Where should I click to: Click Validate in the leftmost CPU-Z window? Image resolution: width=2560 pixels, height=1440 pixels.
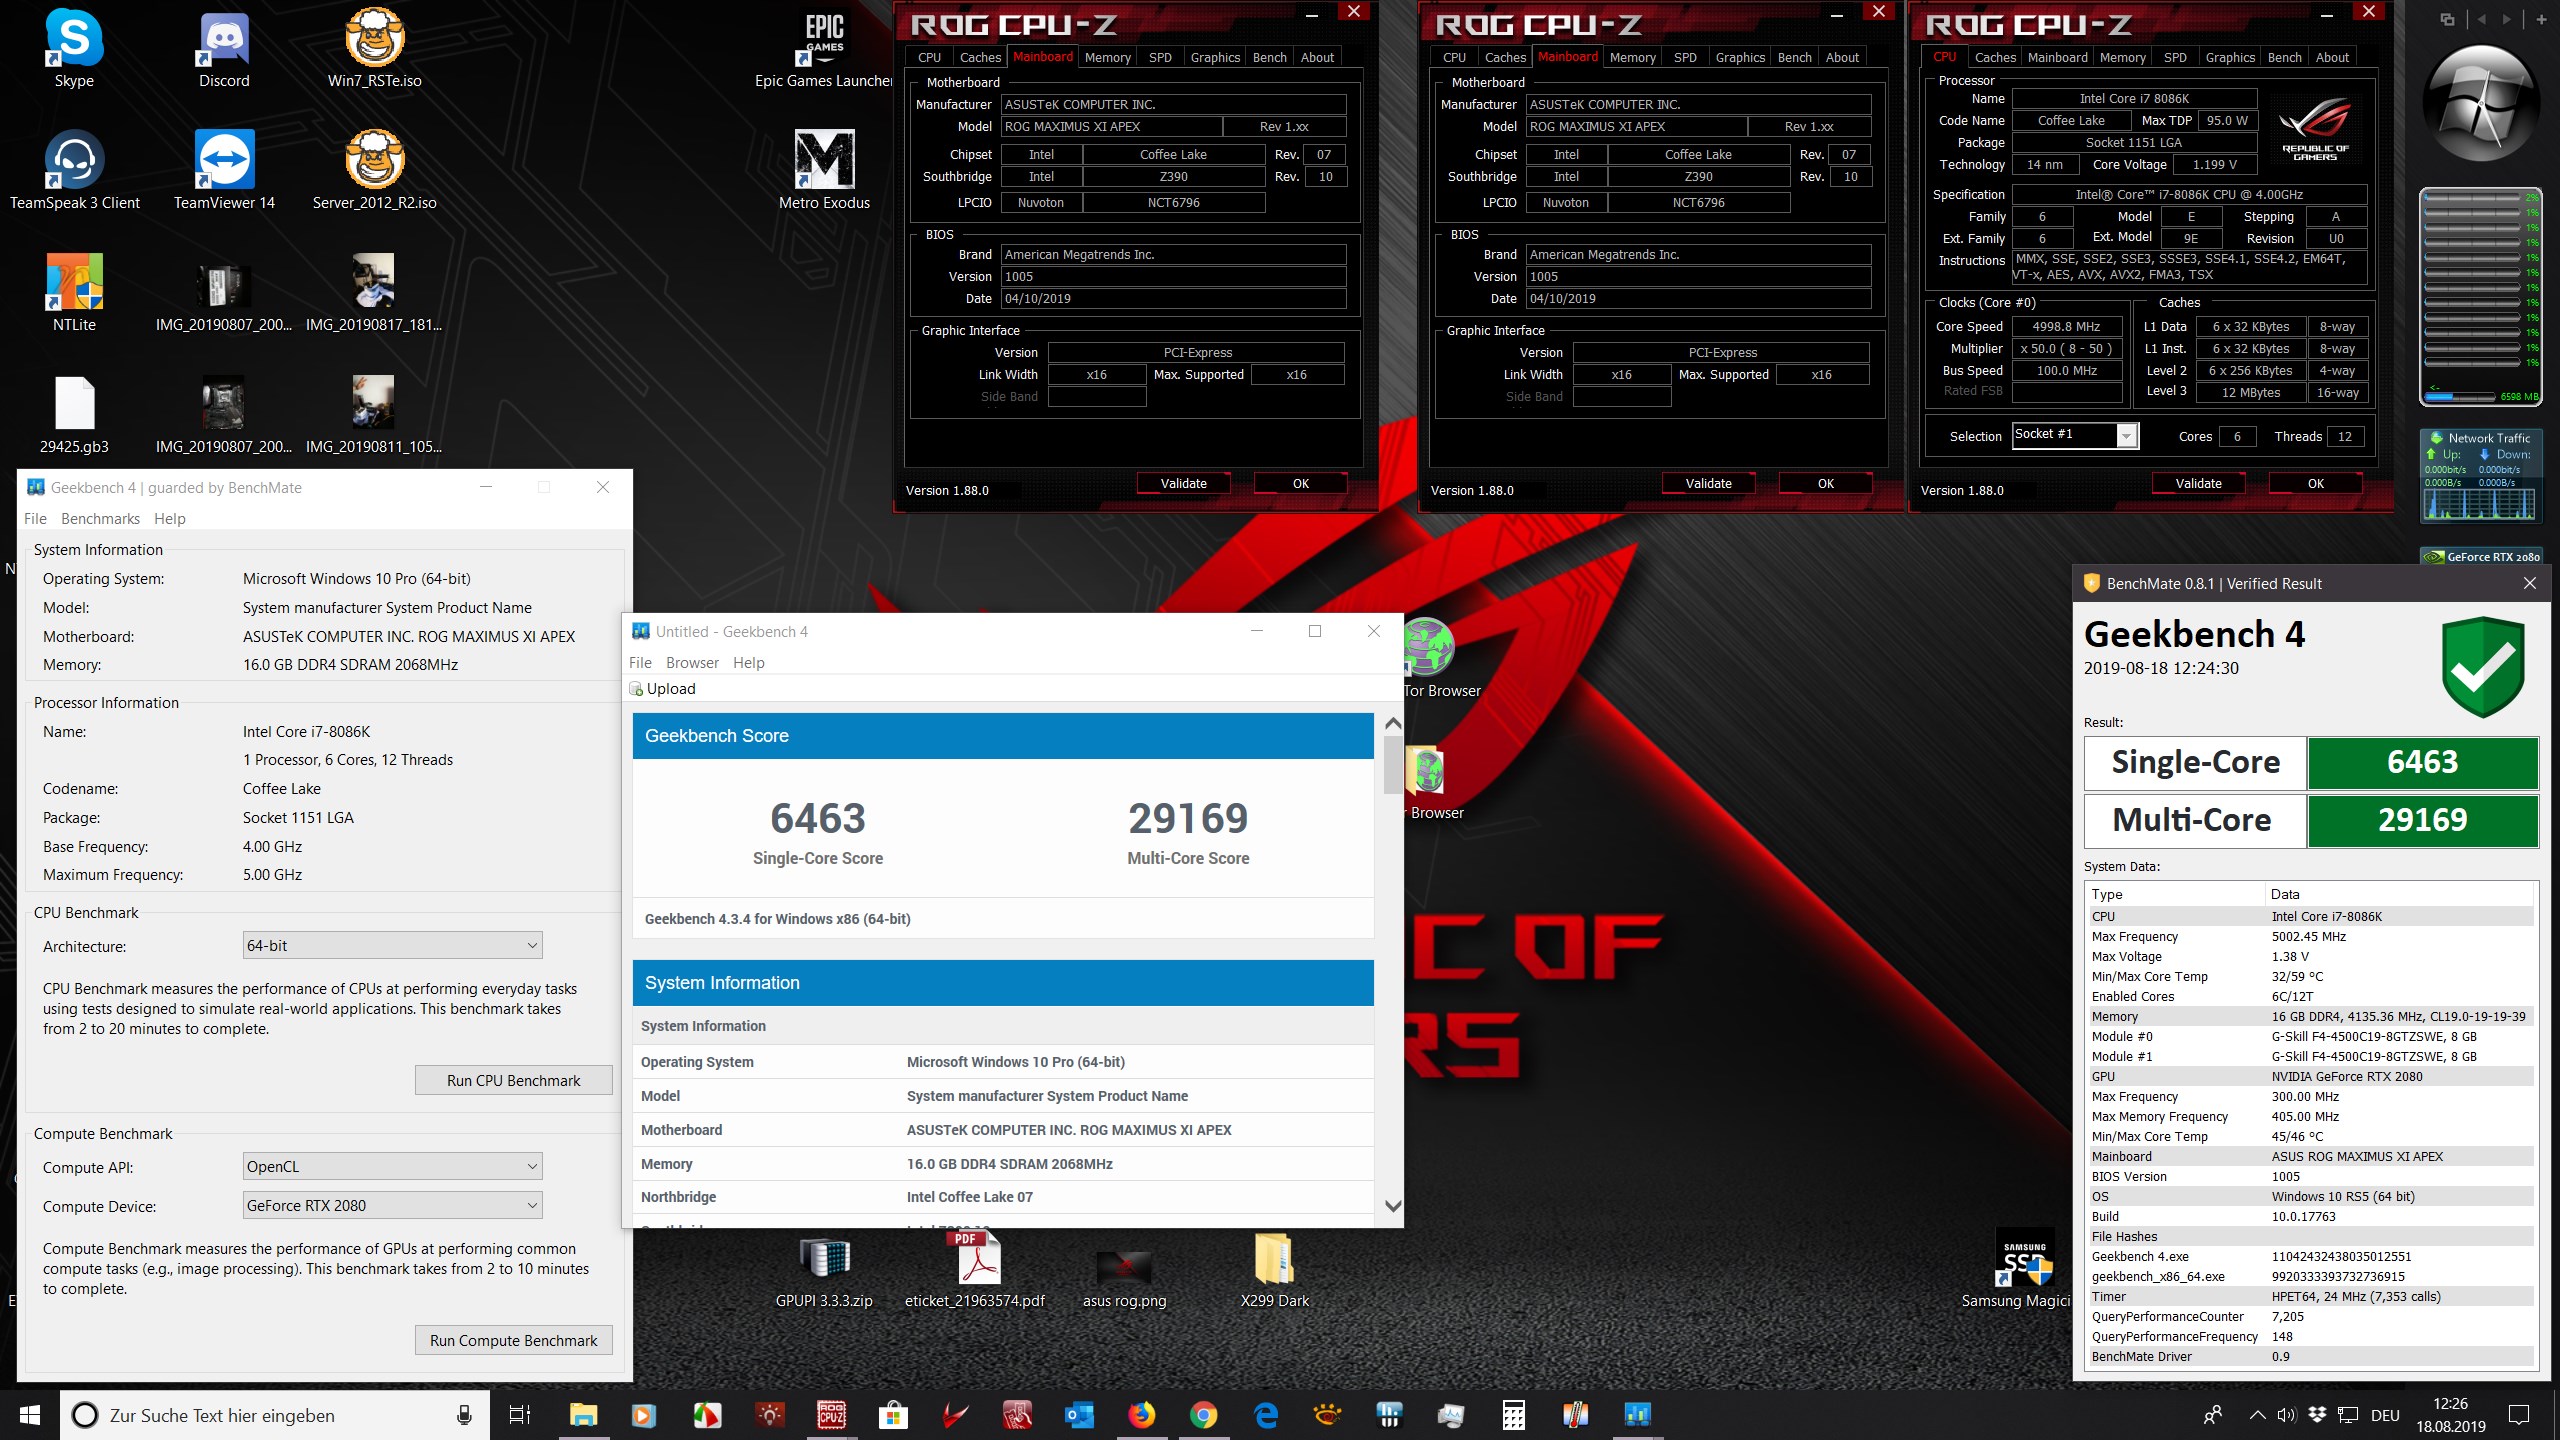coord(1183,483)
